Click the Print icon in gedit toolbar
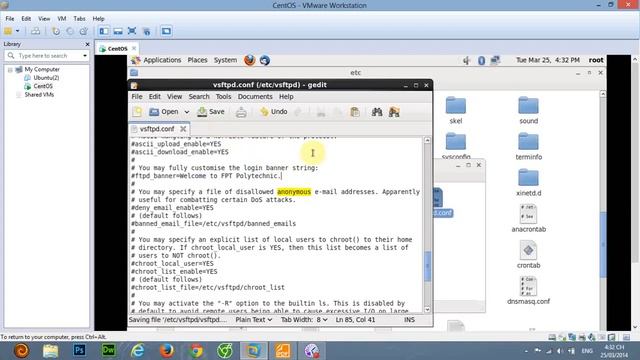This screenshot has width=640, height=360. 241,112
